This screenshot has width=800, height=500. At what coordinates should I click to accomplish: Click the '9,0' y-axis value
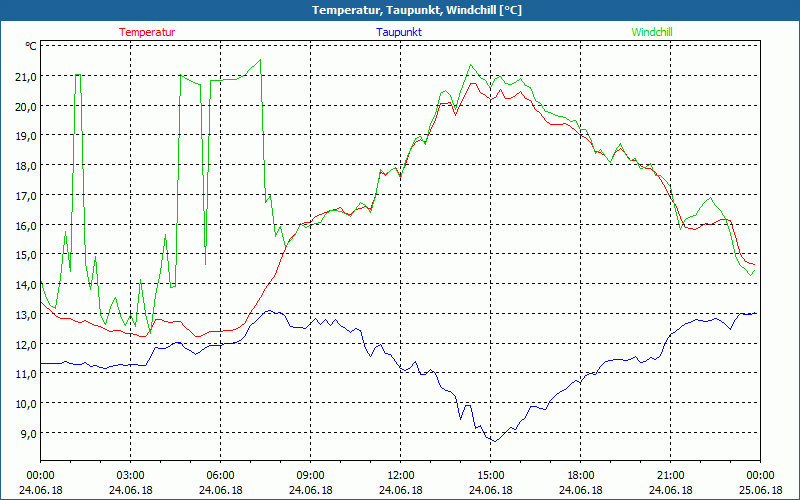(29, 433)
